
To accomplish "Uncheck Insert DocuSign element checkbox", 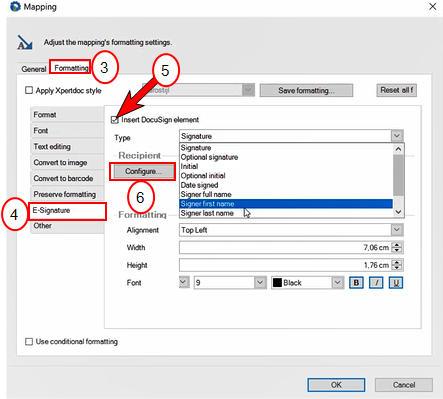I will pyautogui.click(x=115, y=120).
